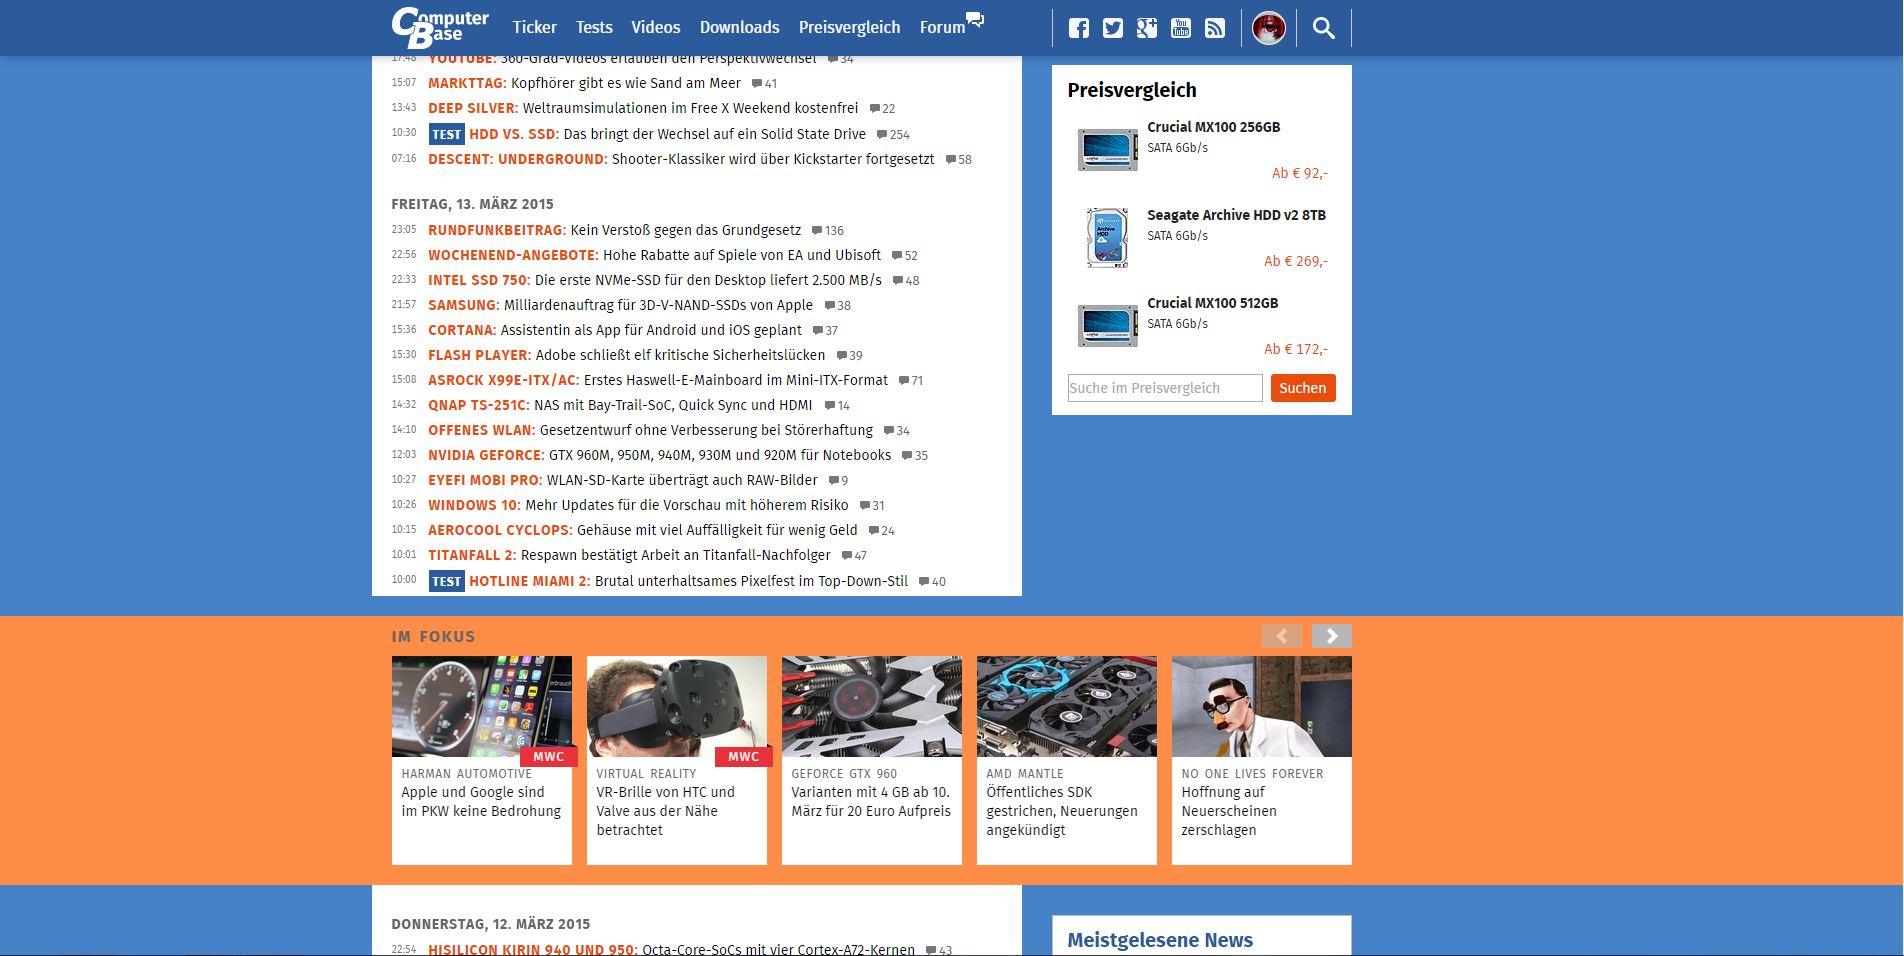Click the Forum speech bubble icon
The width and height of the screenshot is (1904, 956).
(975, 19)
